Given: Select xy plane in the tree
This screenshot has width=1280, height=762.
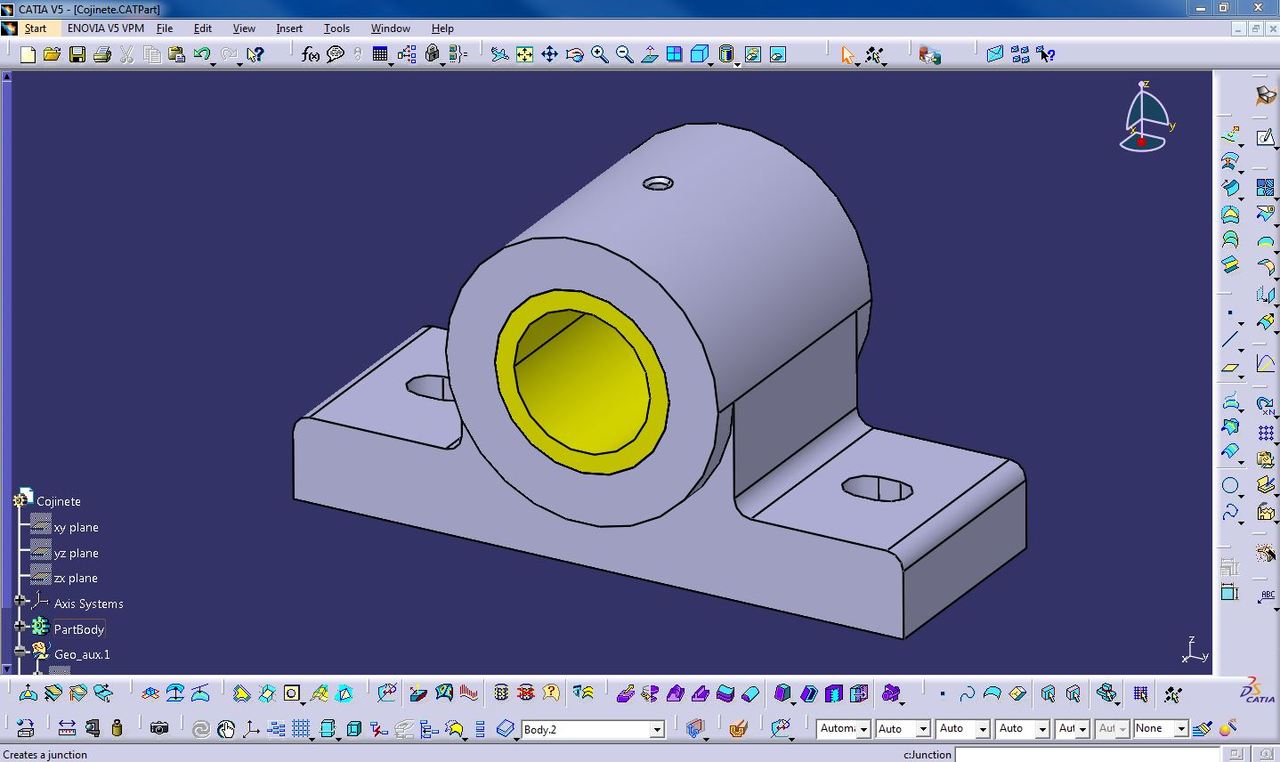Looking at the screenshot, I should tap(76, 527).
